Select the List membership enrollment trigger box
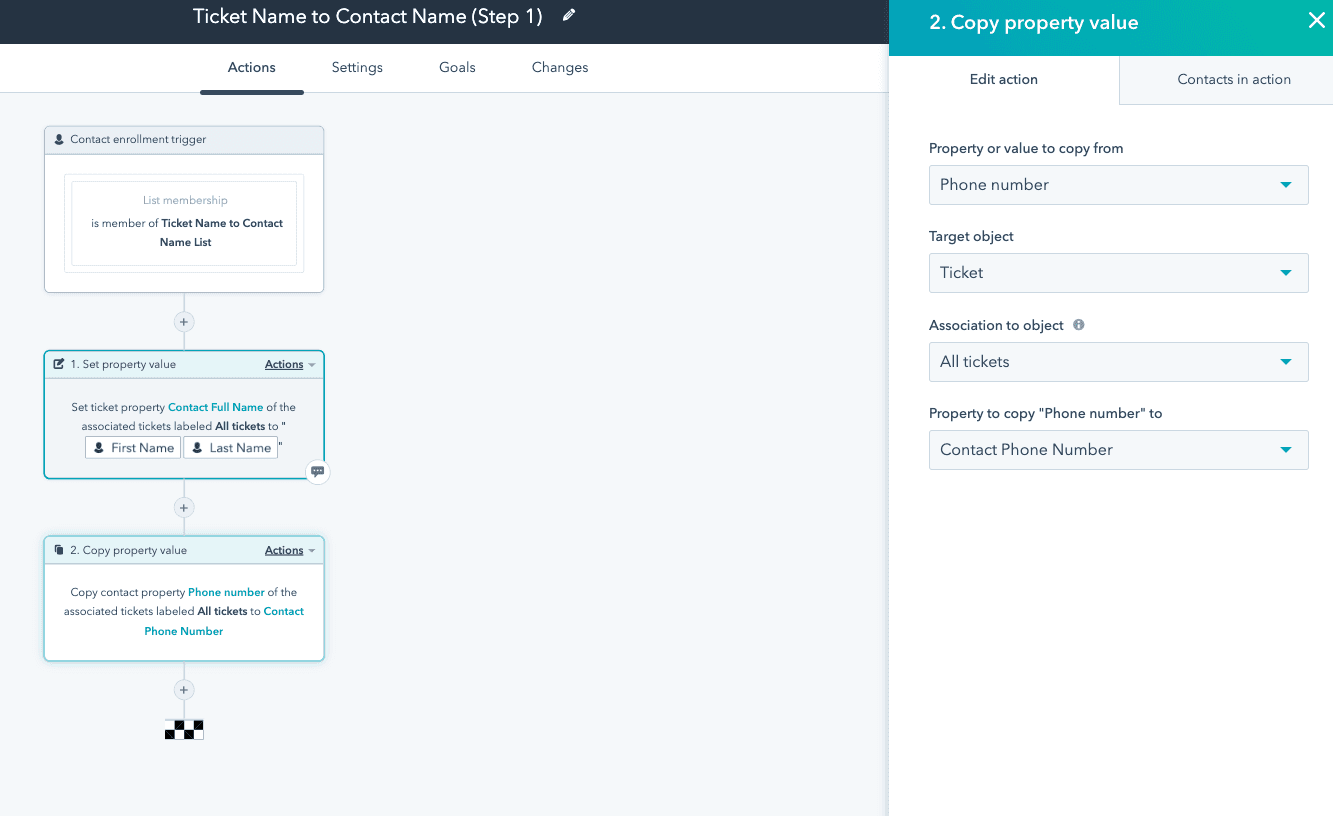Screen dimensions: 1333x816 point(184,223)
